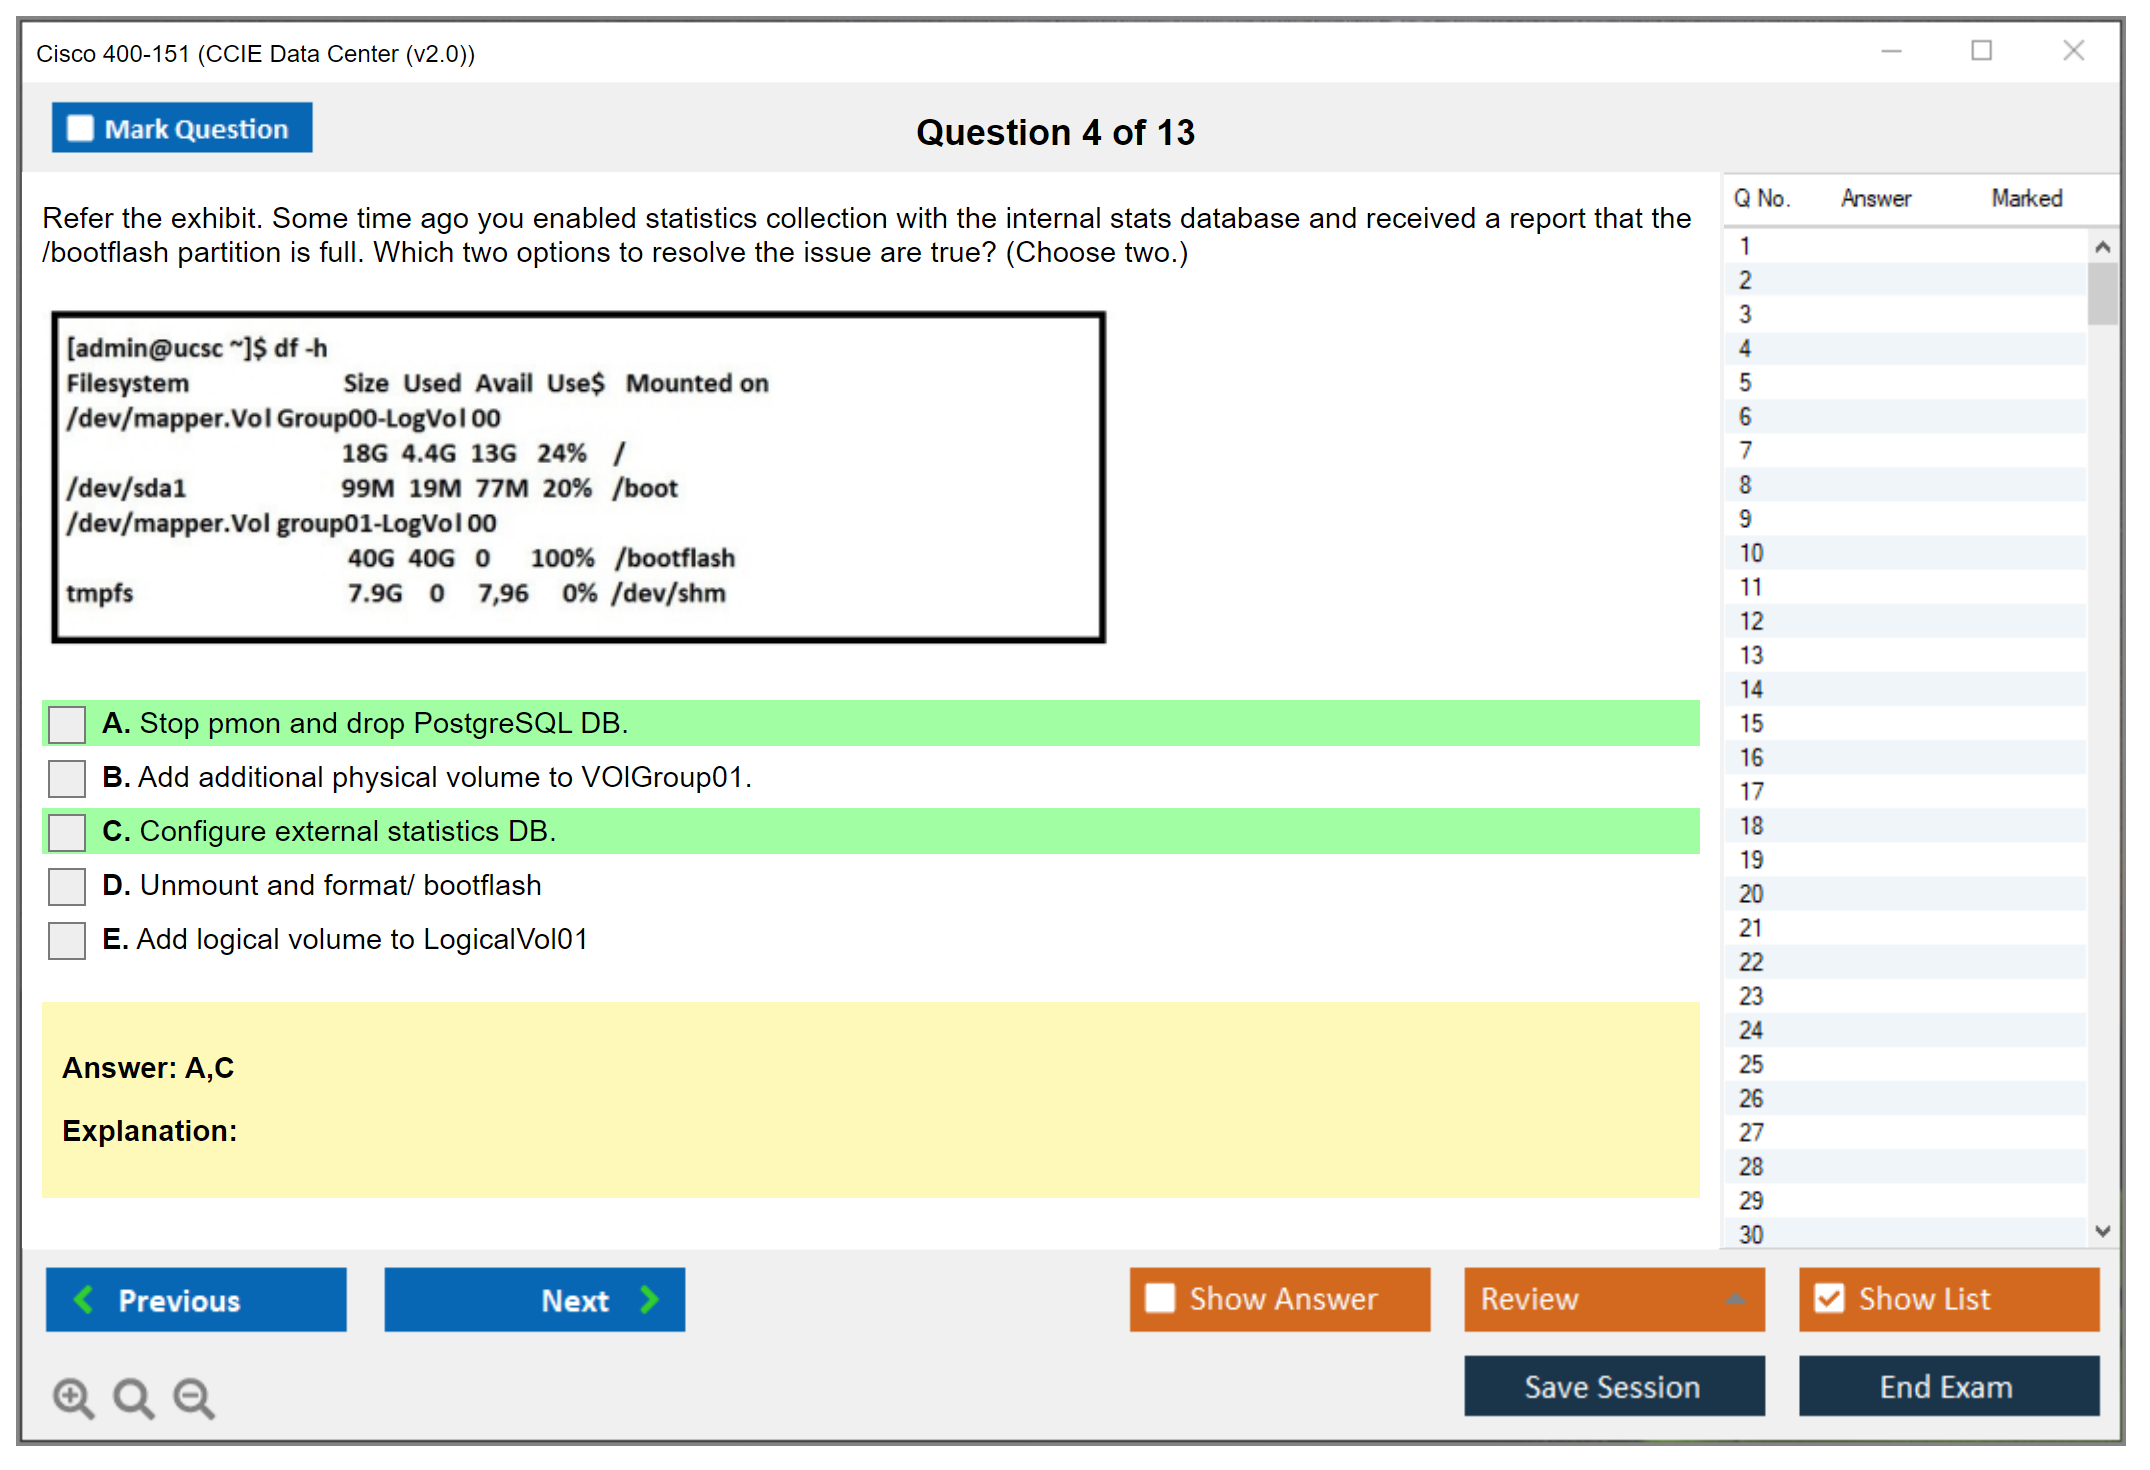Check option C external statistics DB
The width and height of the screenshot is (2150, 1470).
[67, 832]
